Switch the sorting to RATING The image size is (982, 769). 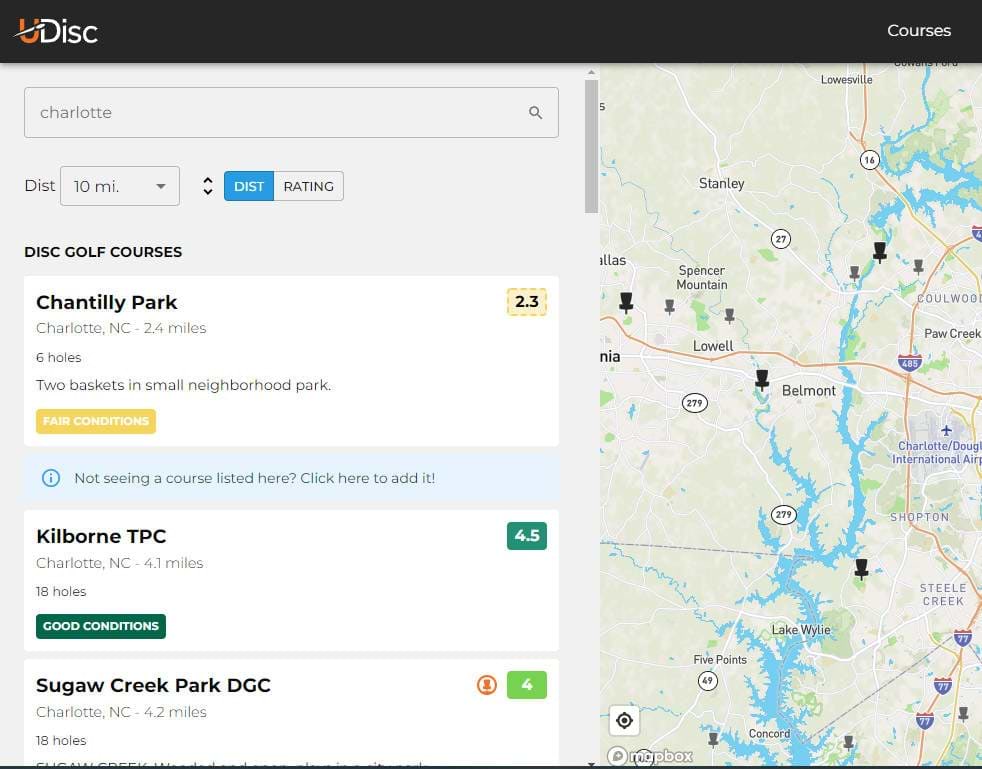(x=308, y=186)
